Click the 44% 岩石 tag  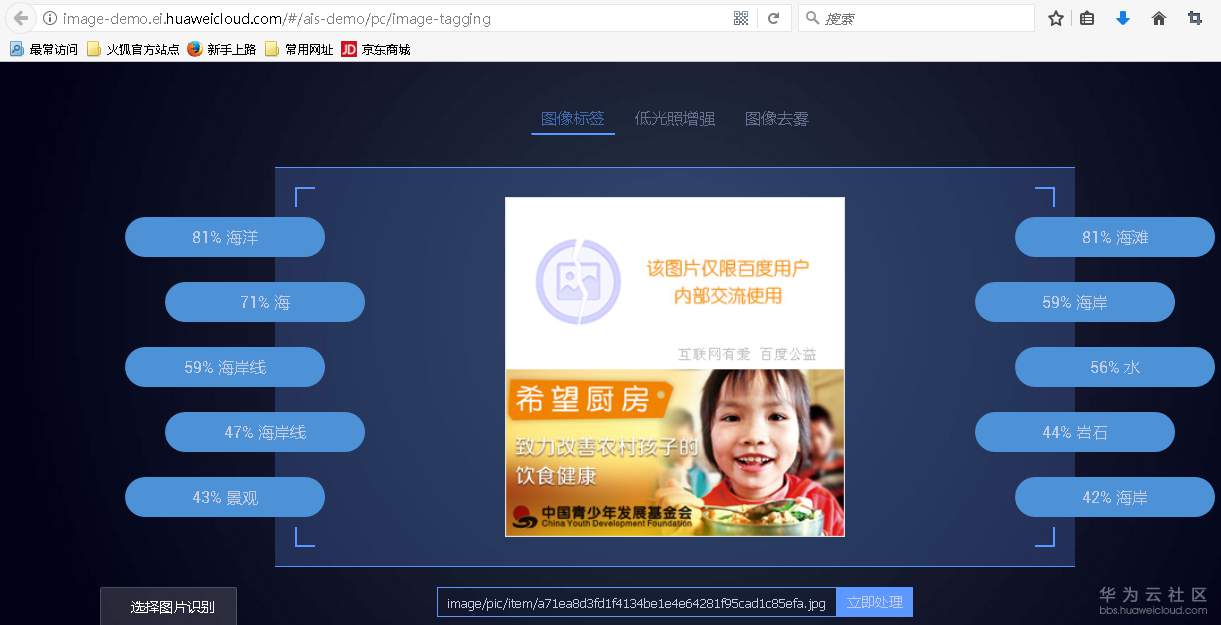[1075, 432]
